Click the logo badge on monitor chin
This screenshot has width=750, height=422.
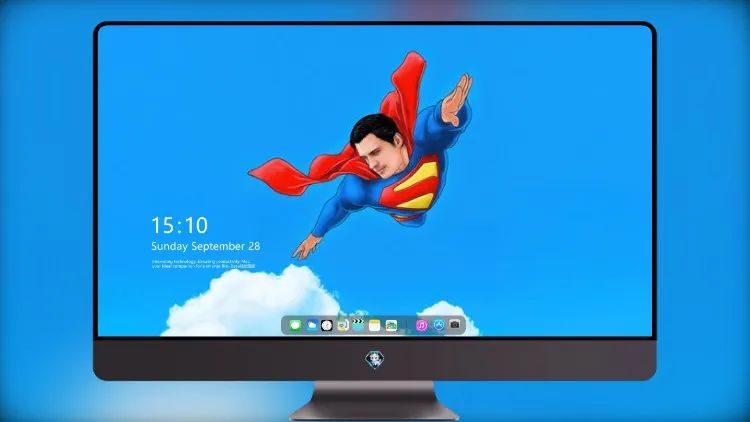tap(375, 359)
